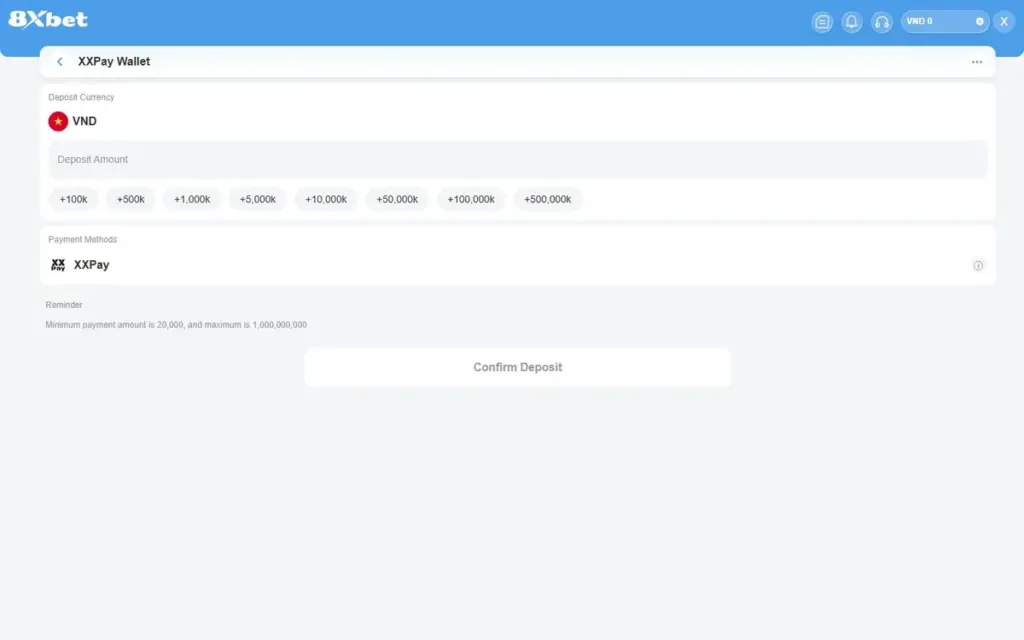Focus the Deposit Amount input field
Viewport: 1024px width, 640px height.
(x=517, y=159)
